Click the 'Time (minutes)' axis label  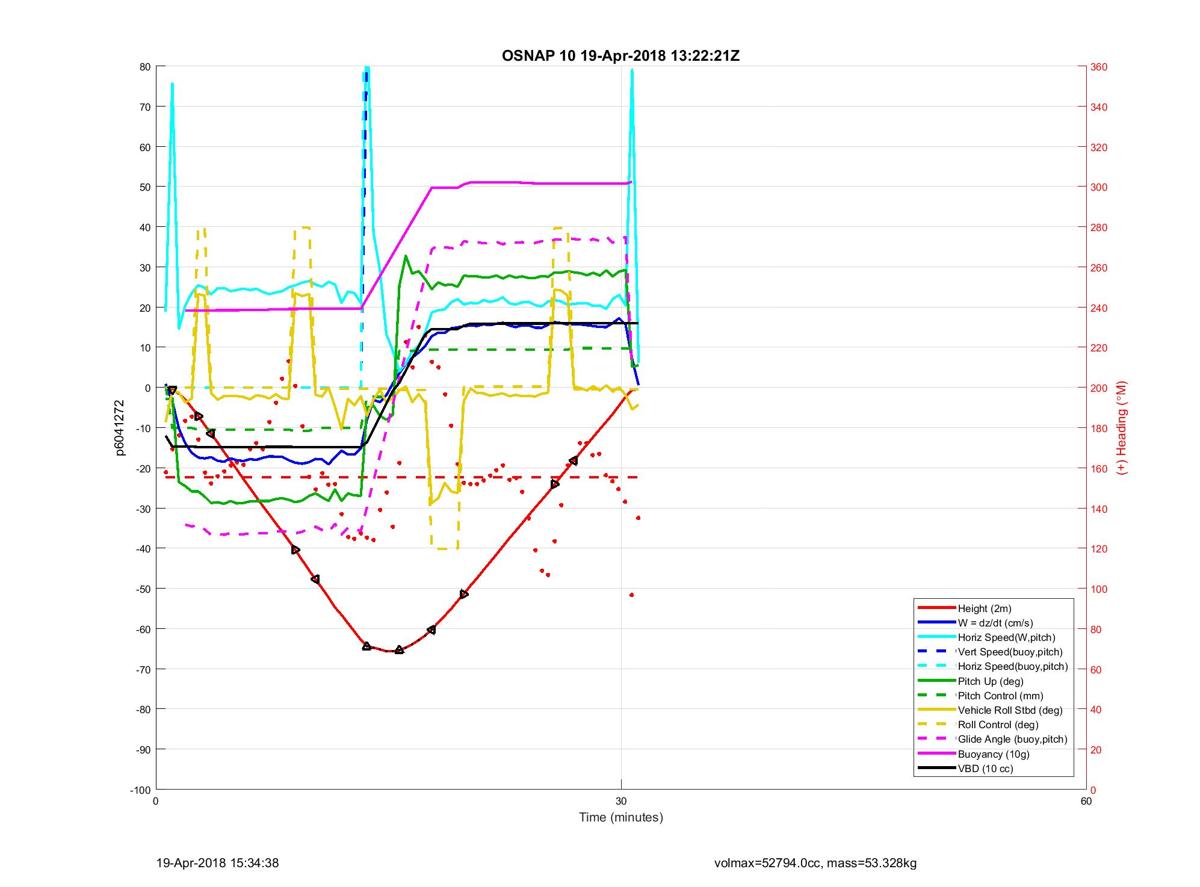pyautogui.click(x=621, y=817)
